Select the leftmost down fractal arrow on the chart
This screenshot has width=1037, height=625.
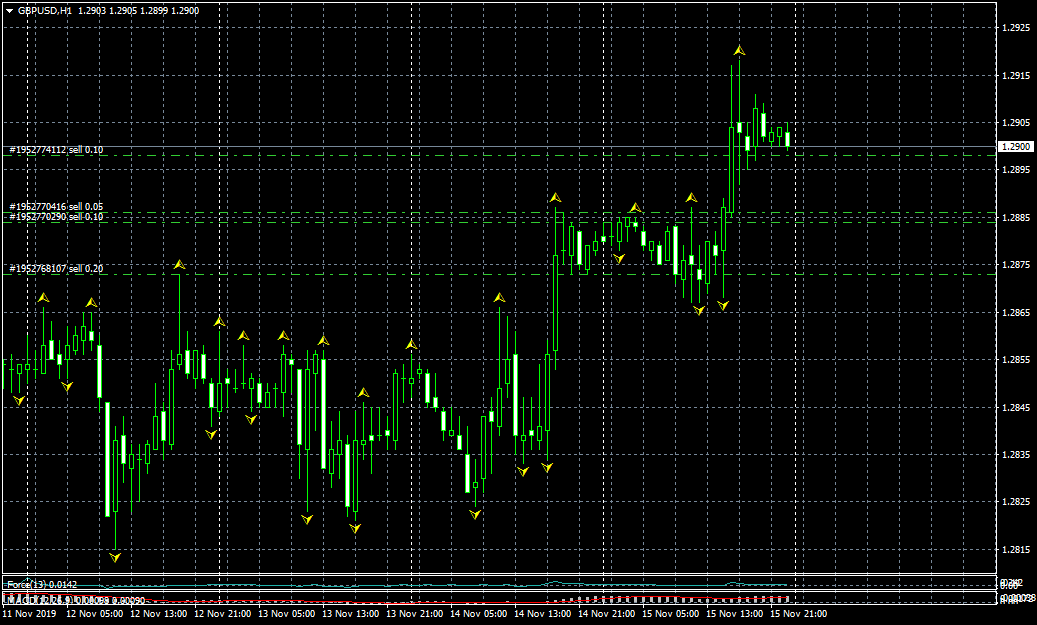click(18, 400)
